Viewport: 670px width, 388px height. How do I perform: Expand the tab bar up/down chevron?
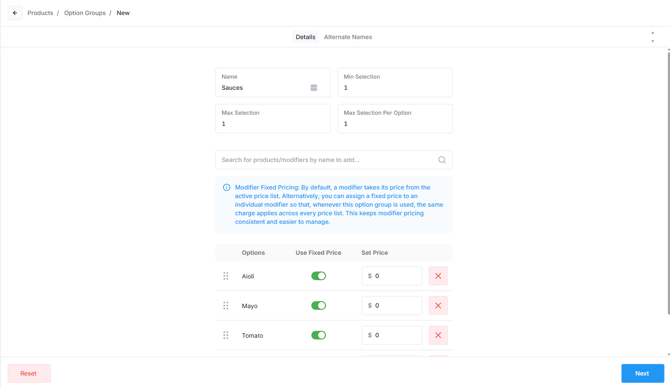click(x=652, y=37)
